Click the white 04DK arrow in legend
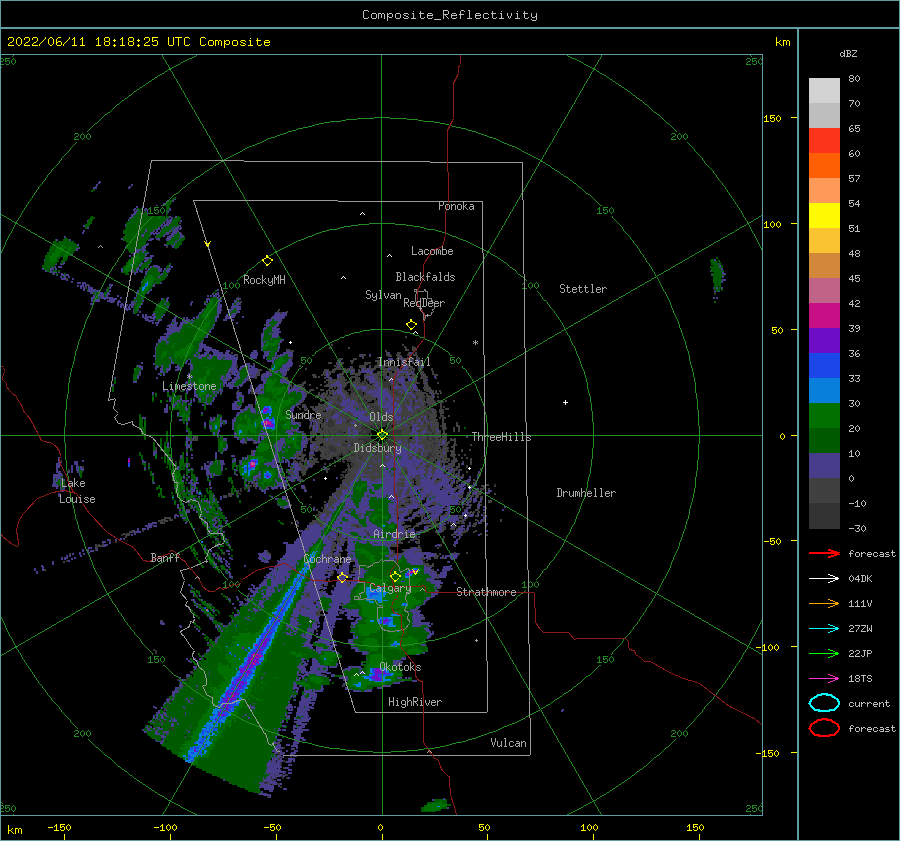 tap(824, 579)
